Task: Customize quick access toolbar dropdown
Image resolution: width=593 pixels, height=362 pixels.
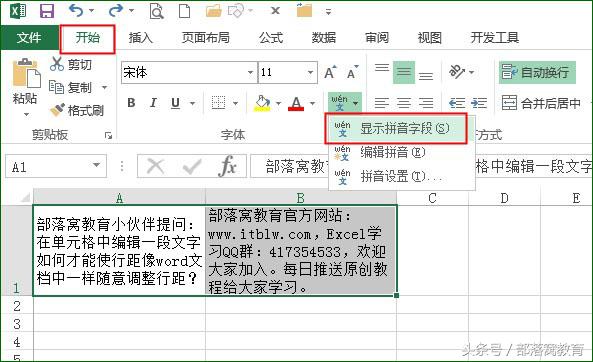Action: [x=328, y=12]
